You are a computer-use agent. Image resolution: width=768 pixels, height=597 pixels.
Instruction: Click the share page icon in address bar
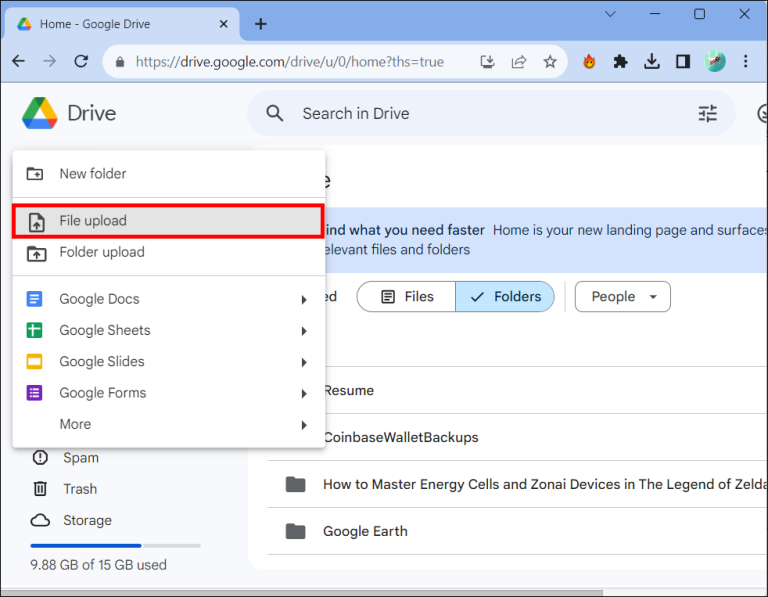pyautogui.click(x=519, y=62)
